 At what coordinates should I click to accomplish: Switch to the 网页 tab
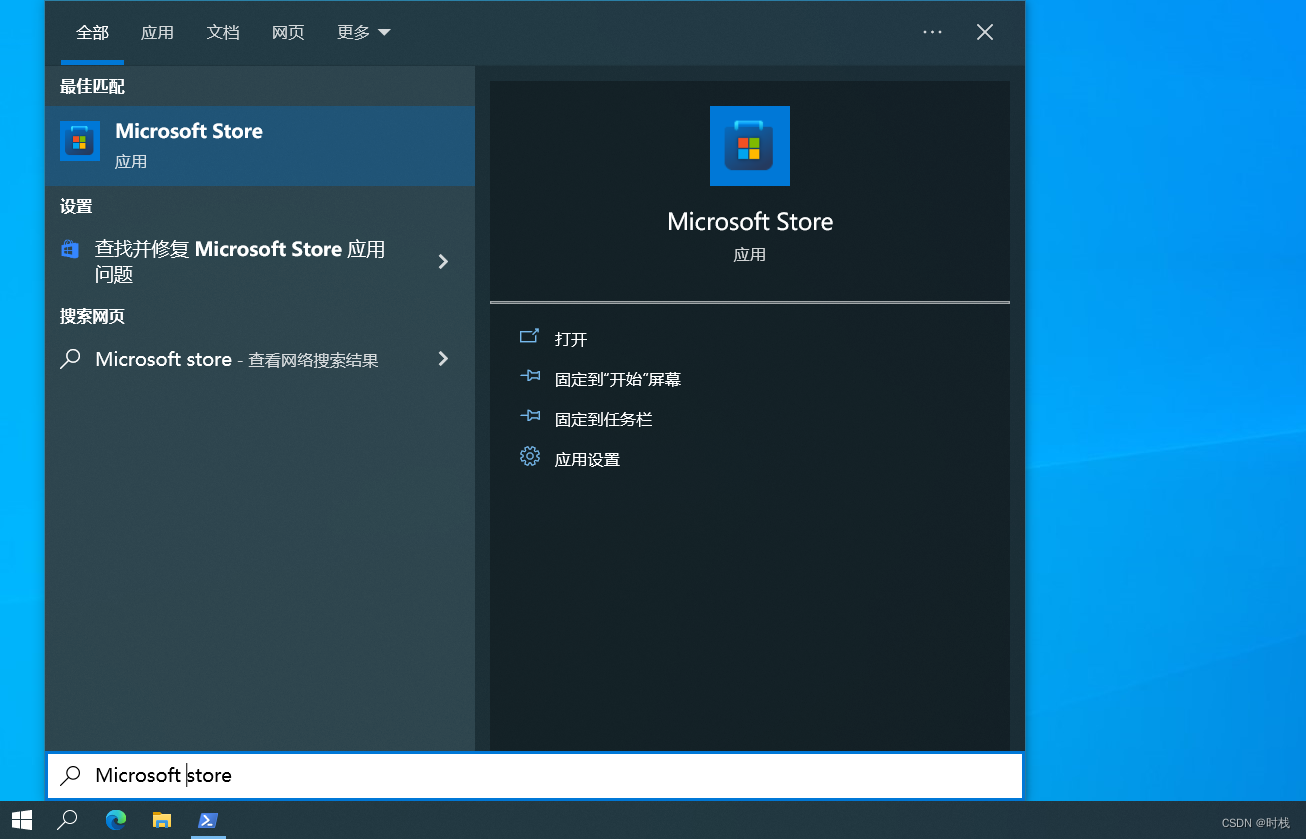click(288, 33)
